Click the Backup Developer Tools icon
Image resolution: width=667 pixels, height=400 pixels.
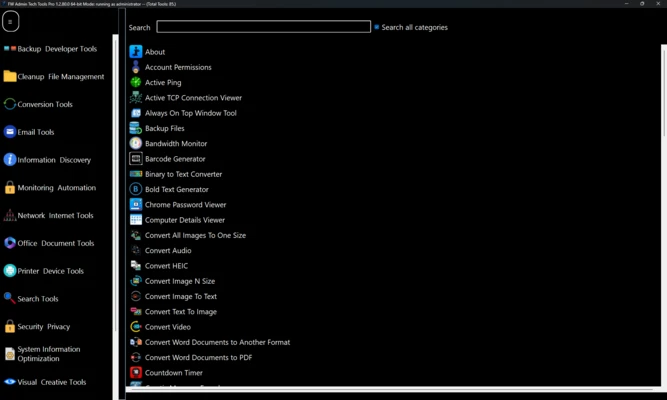click(x=10, y=49)
